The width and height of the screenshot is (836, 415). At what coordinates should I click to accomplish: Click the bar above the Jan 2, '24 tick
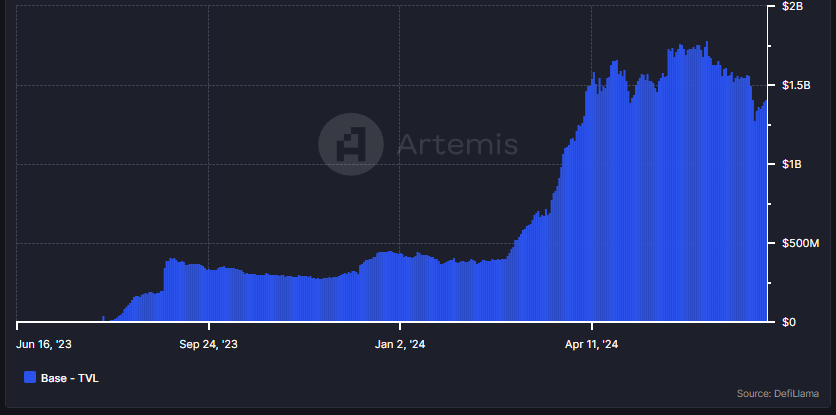[400, 288]
